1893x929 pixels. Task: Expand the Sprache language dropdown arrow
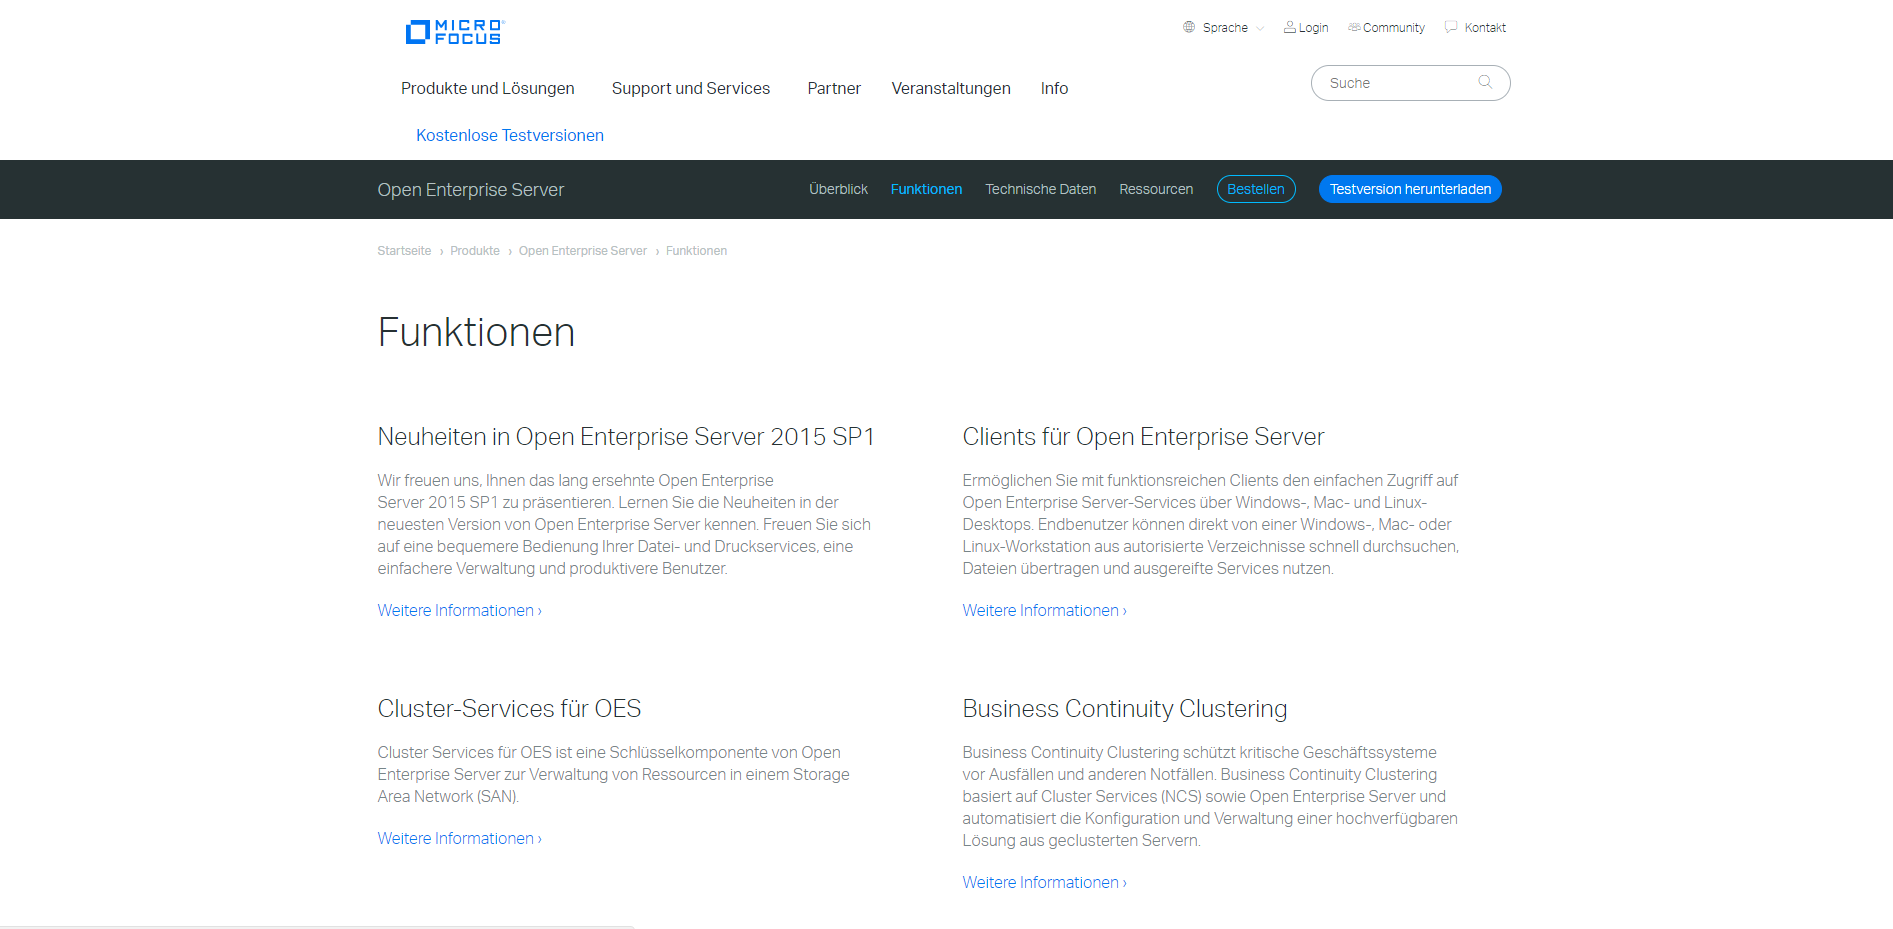(1260, 28)
